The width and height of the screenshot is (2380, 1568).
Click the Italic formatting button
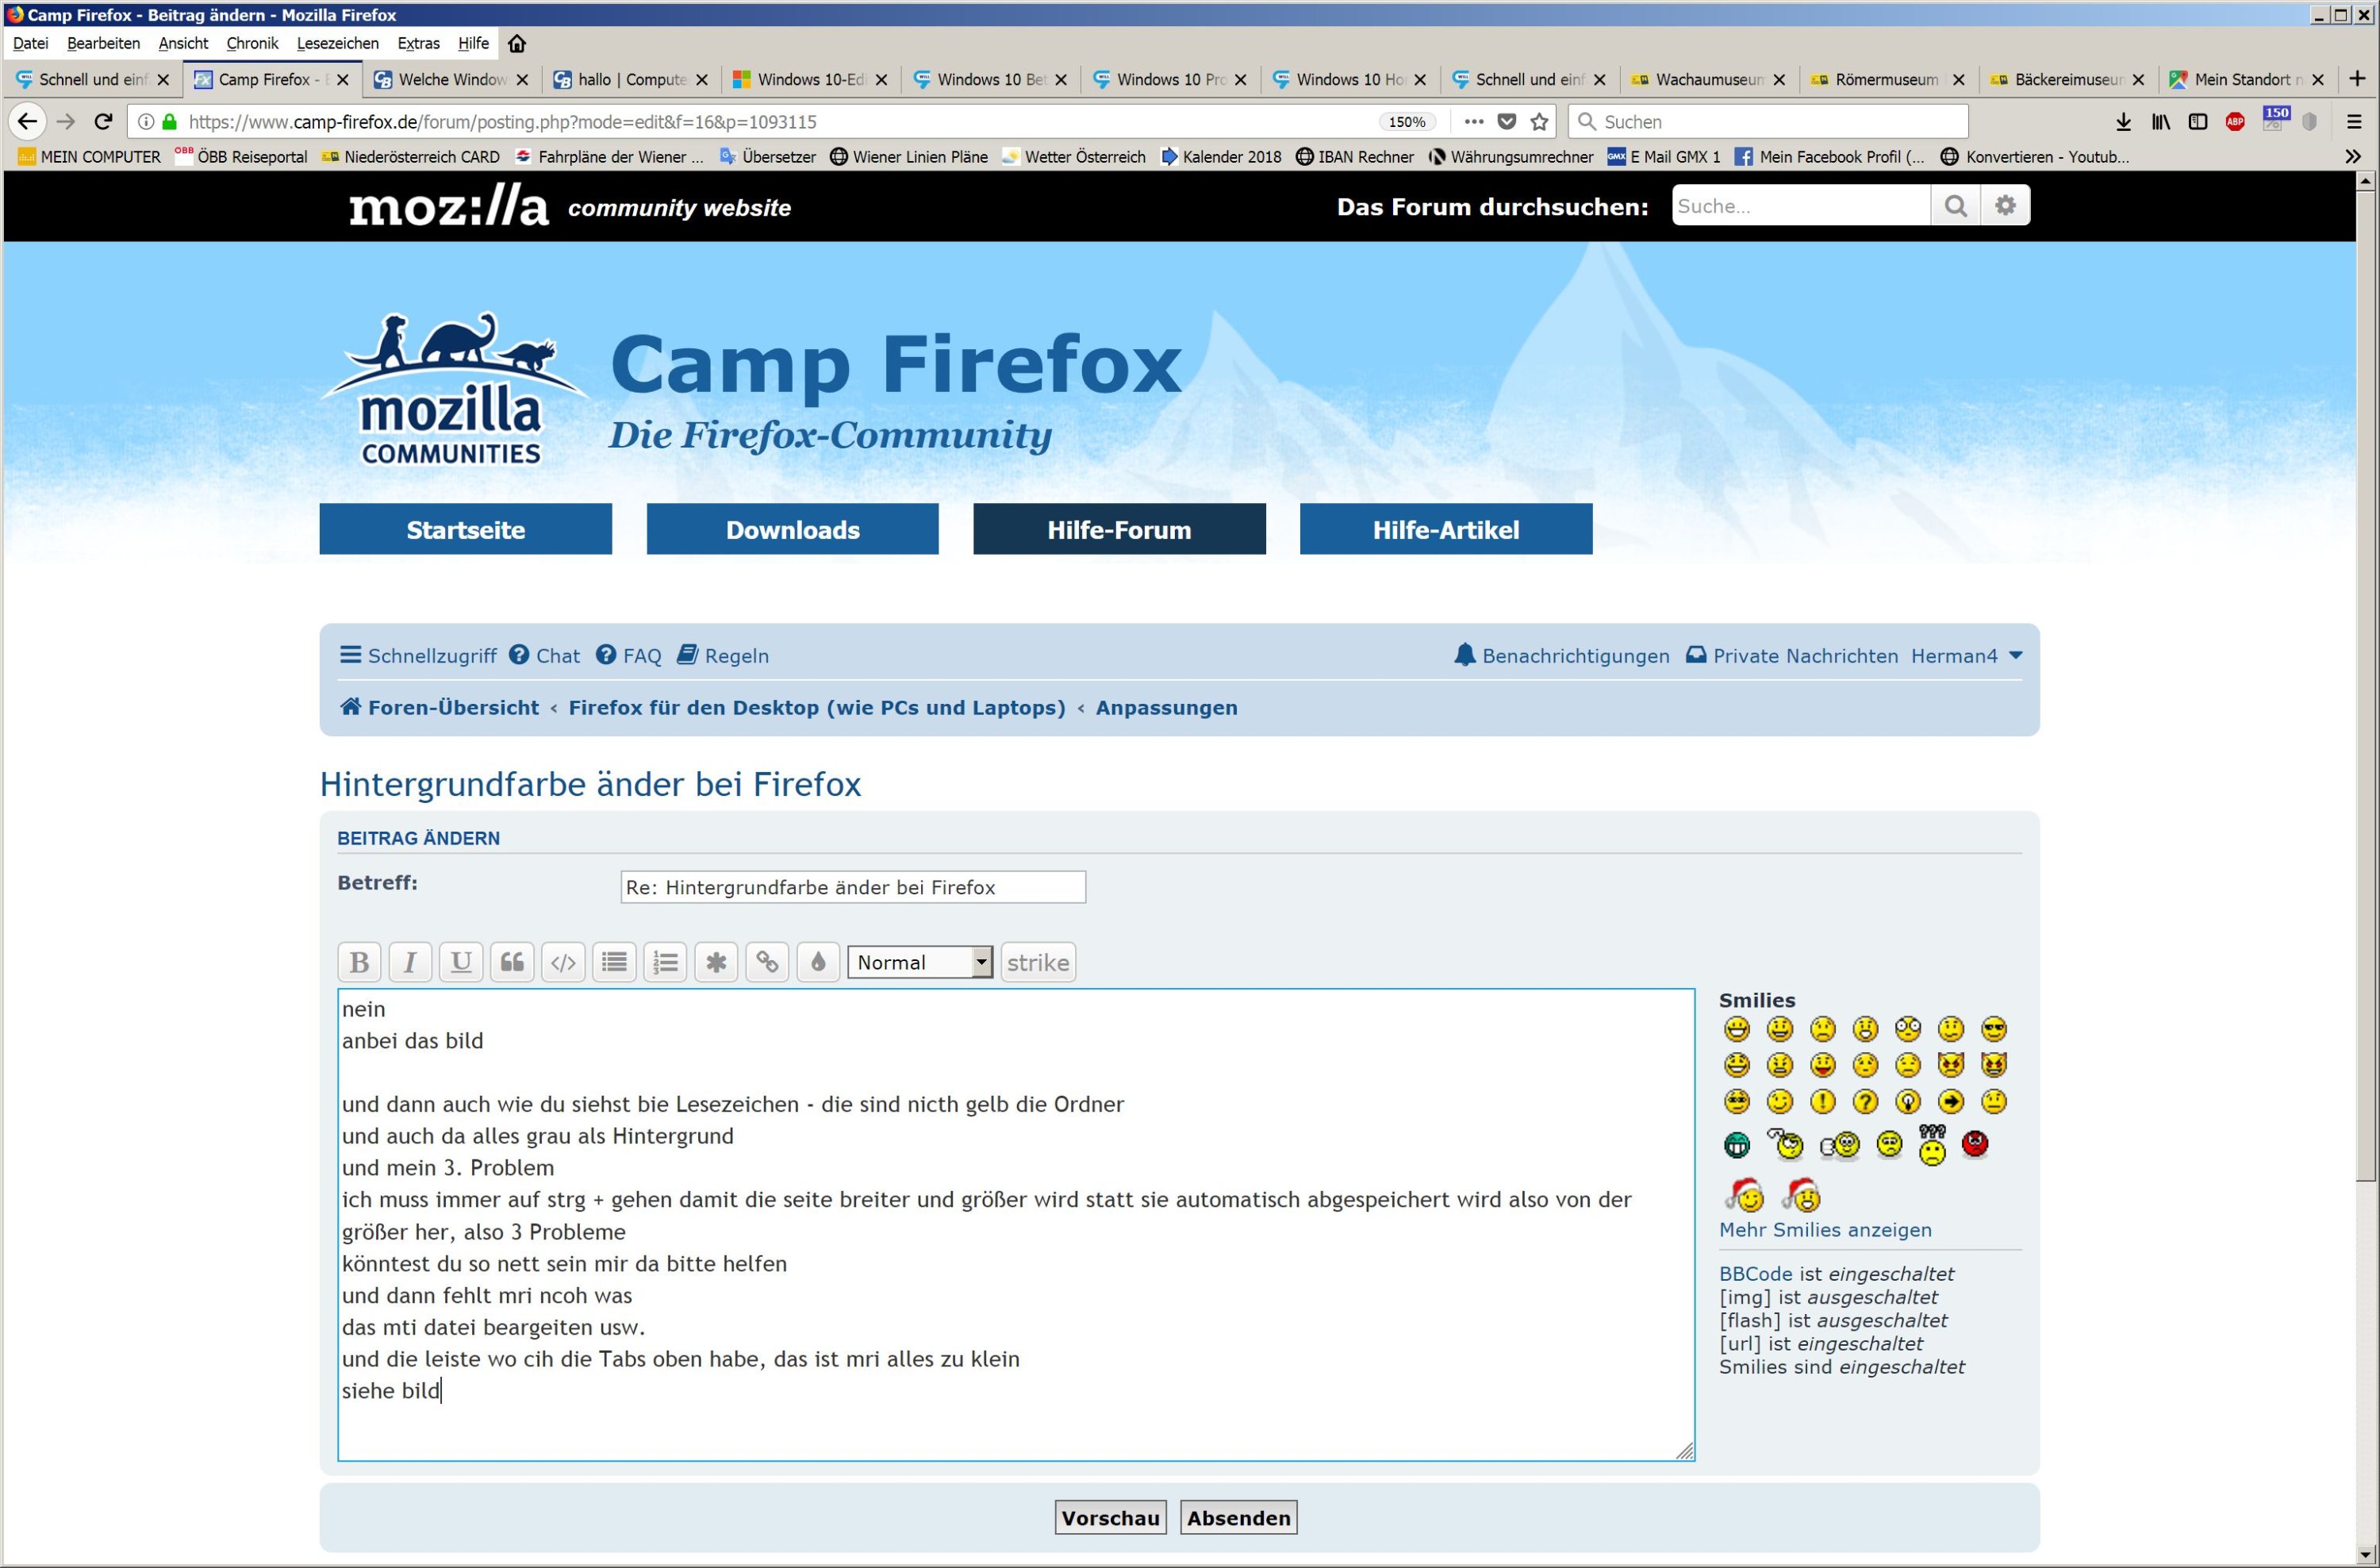(x=410, y=962)
